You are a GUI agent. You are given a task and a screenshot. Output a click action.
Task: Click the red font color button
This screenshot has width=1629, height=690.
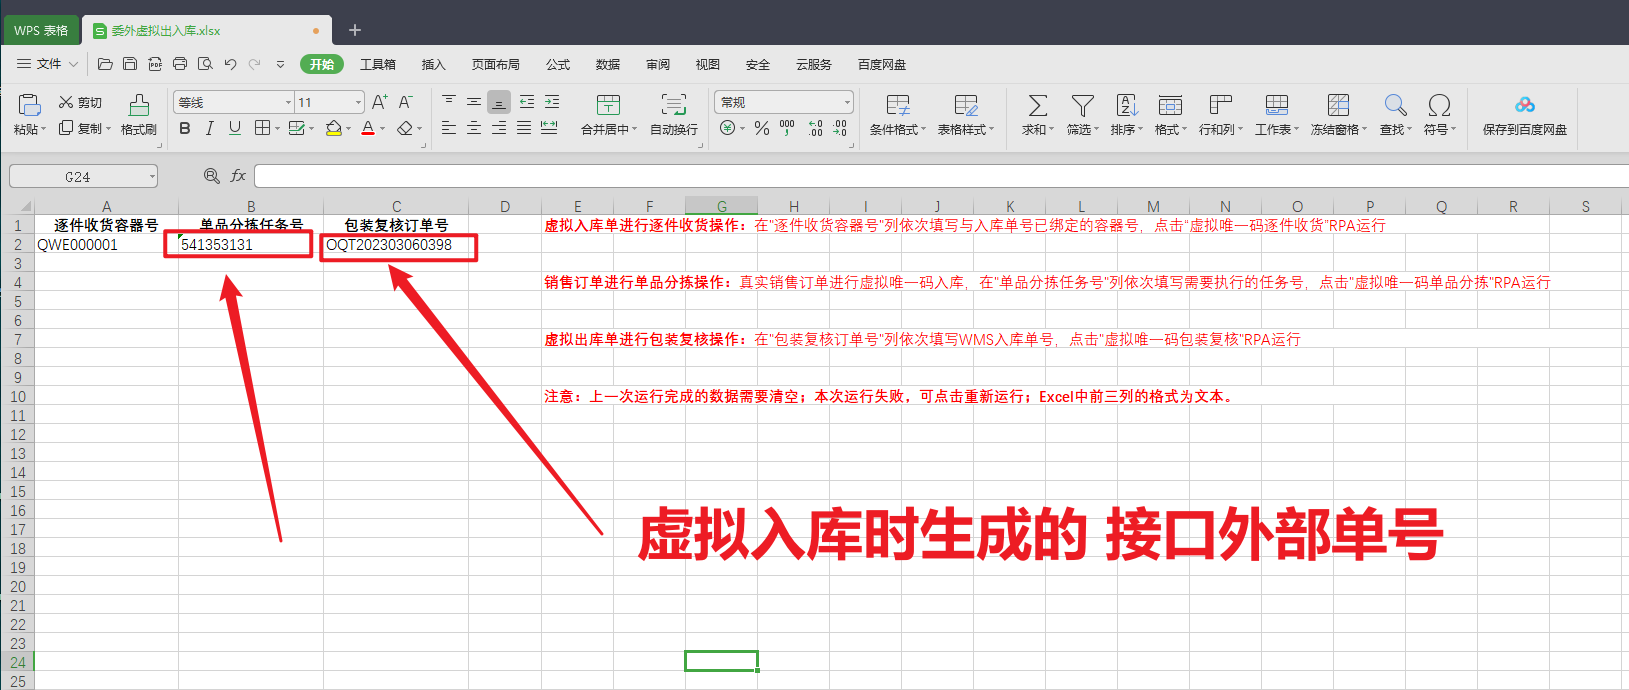tap(367, 128)
